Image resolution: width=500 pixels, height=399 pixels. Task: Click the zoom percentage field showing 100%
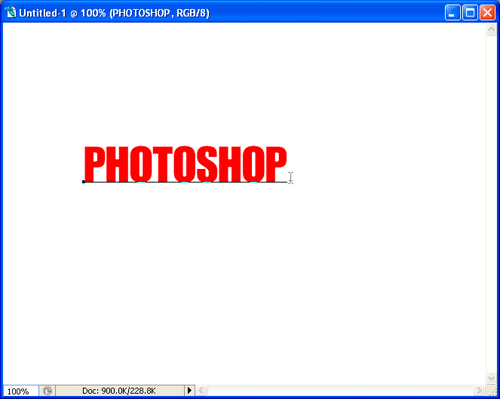click(21, 391)
